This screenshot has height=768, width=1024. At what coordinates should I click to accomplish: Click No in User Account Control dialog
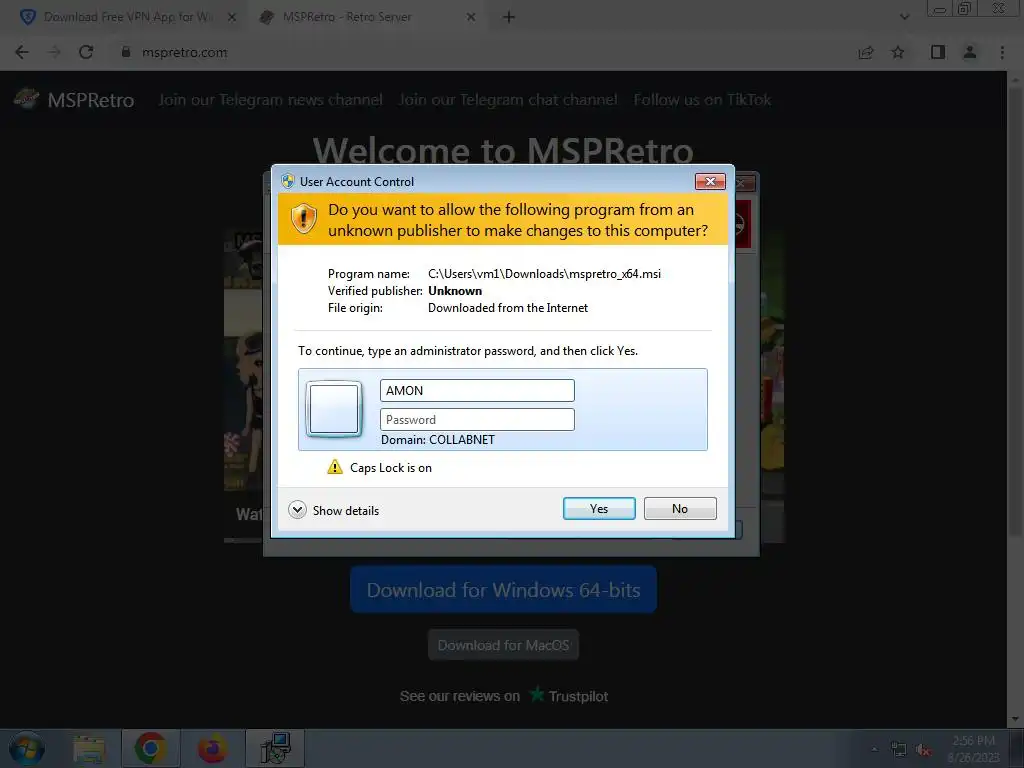[x=680, y=509]
